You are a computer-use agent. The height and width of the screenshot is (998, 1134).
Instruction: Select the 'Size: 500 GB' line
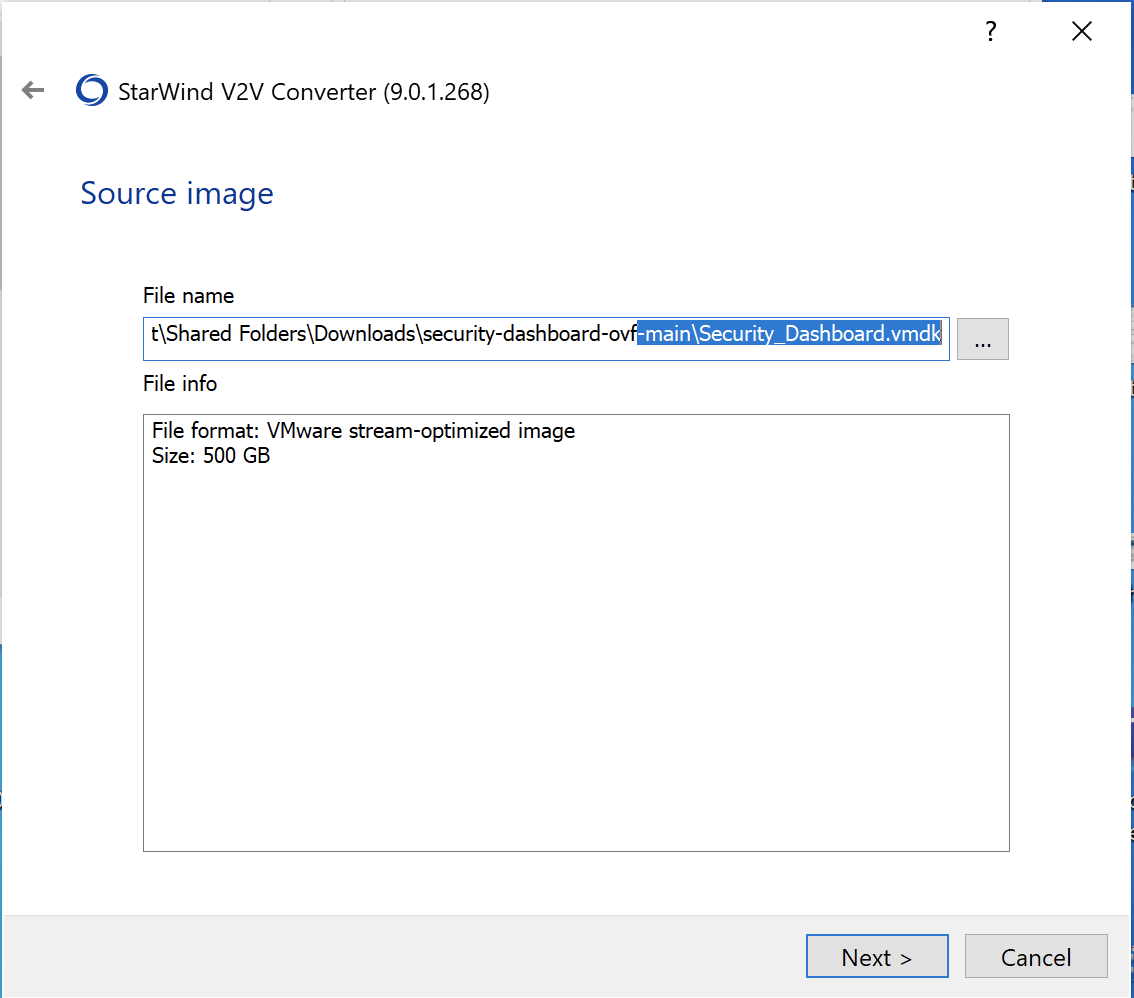point(210,456)
